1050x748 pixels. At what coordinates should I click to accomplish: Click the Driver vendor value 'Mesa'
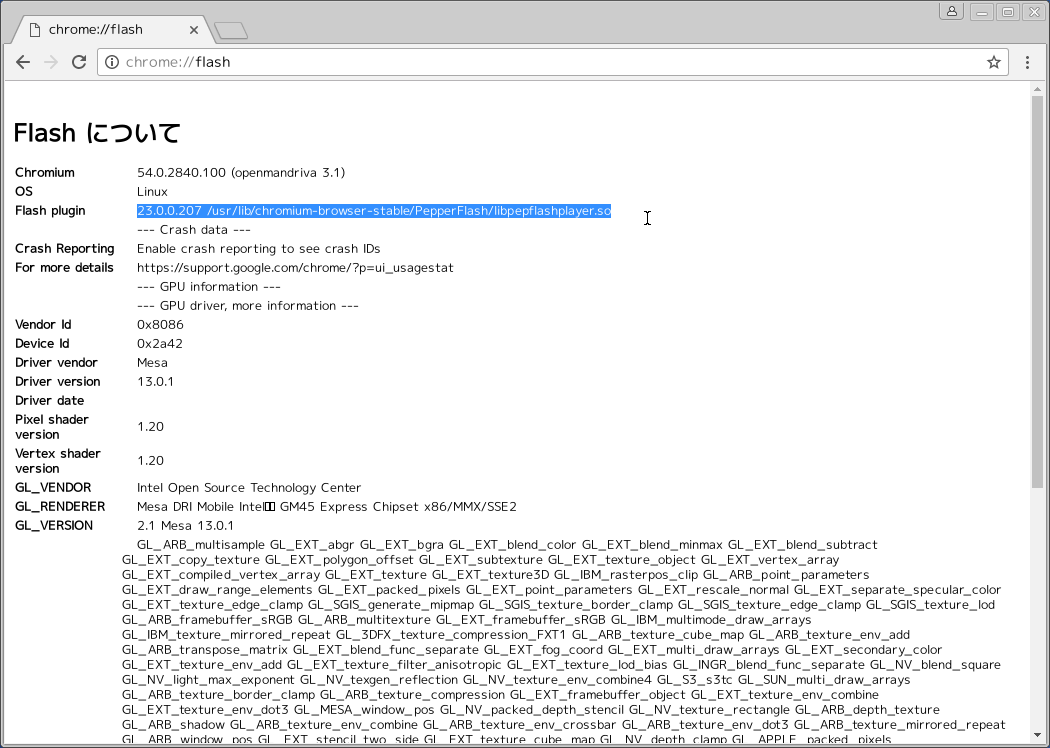click(152, 363)
